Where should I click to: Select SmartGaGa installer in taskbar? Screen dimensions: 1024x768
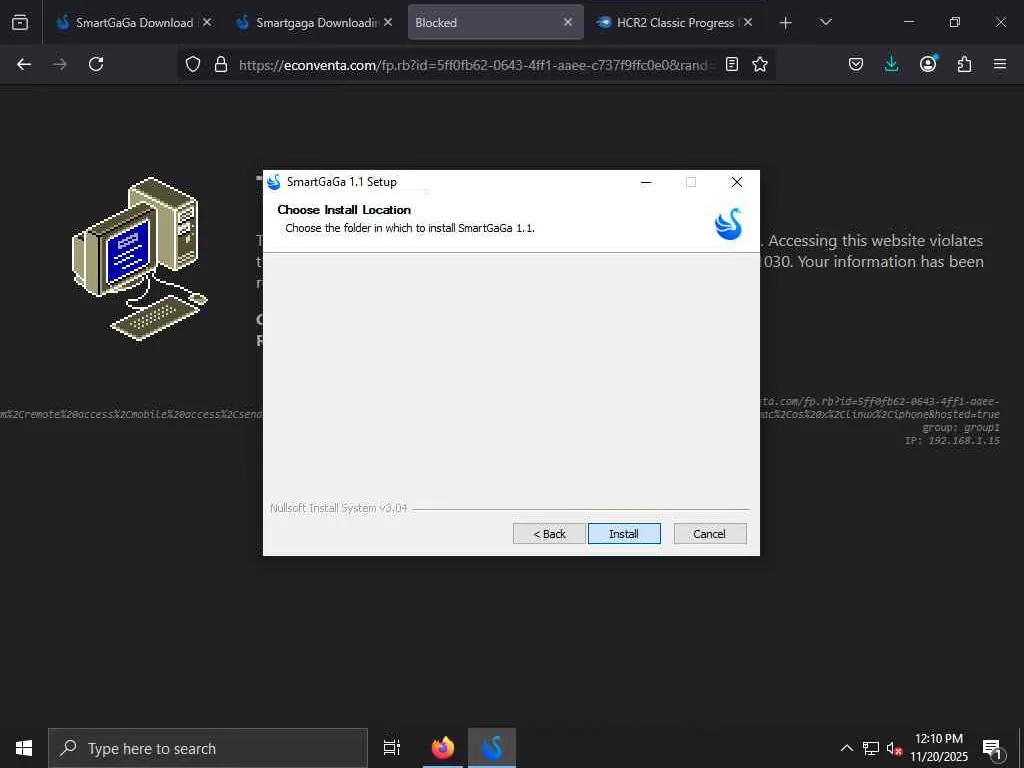tap(492, 748)
